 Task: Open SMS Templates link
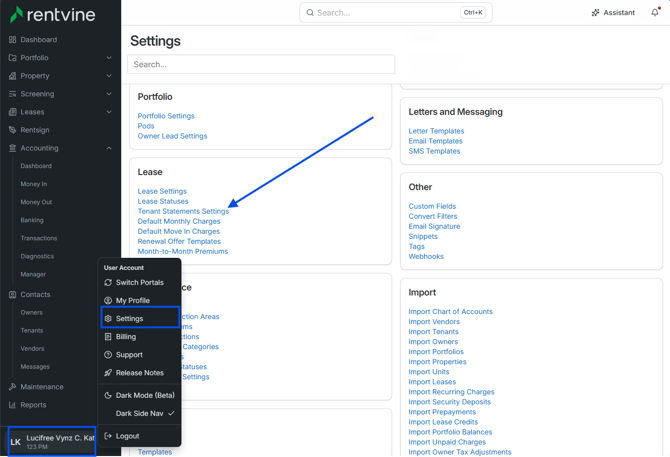tap(434, 151)
